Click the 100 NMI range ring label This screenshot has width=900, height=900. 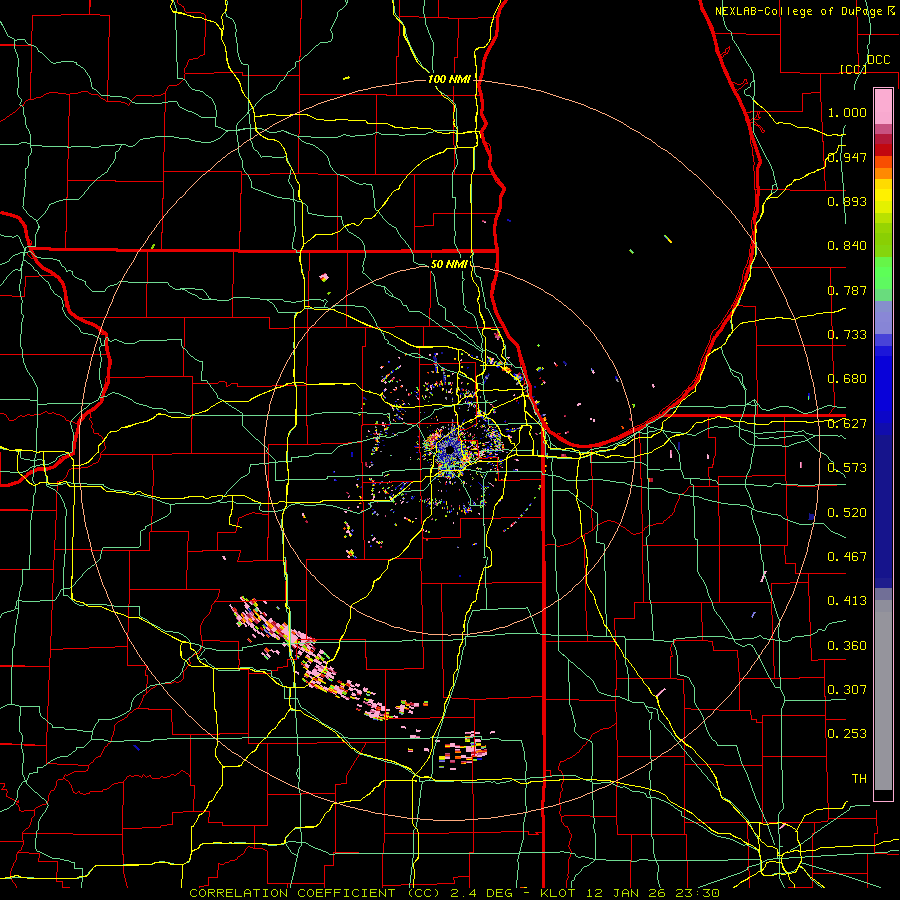(x=449, y=79)
